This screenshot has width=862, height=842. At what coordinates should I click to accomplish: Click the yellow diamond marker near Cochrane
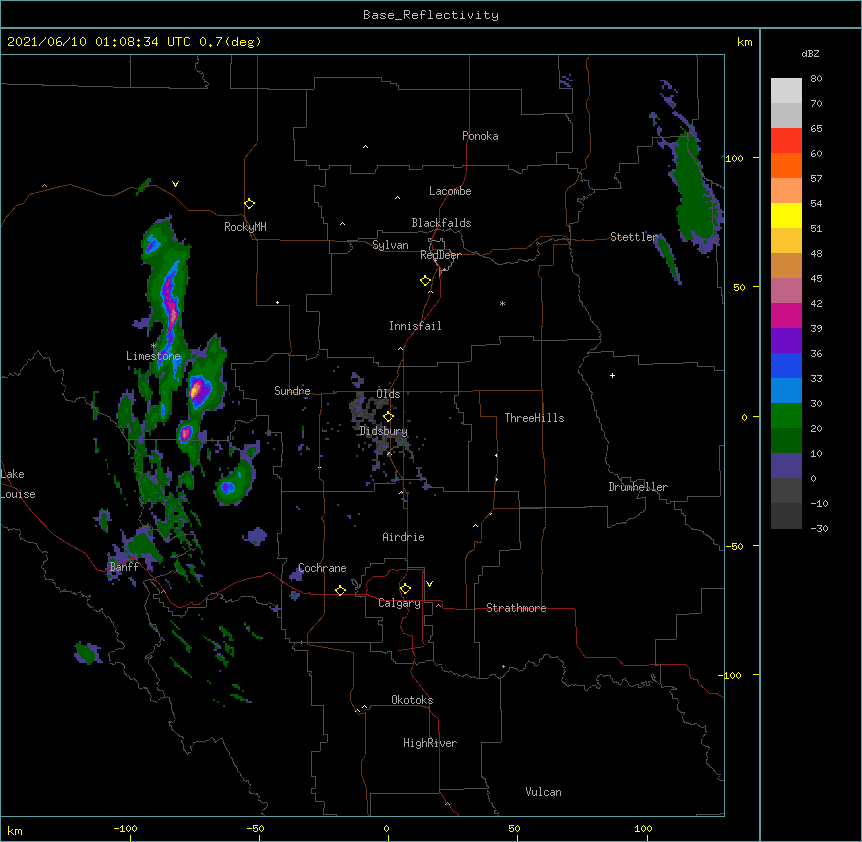340,590
